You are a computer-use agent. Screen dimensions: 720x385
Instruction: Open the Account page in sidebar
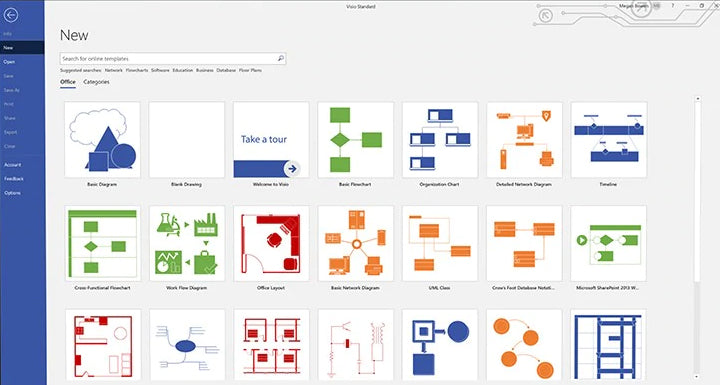click(13, 164)
